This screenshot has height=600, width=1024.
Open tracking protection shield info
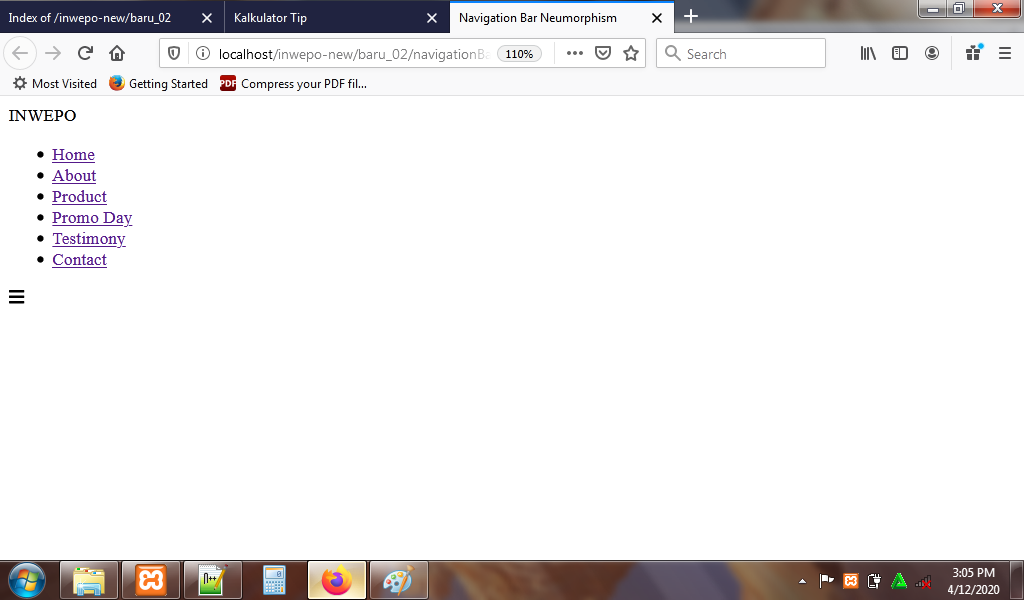174,54
